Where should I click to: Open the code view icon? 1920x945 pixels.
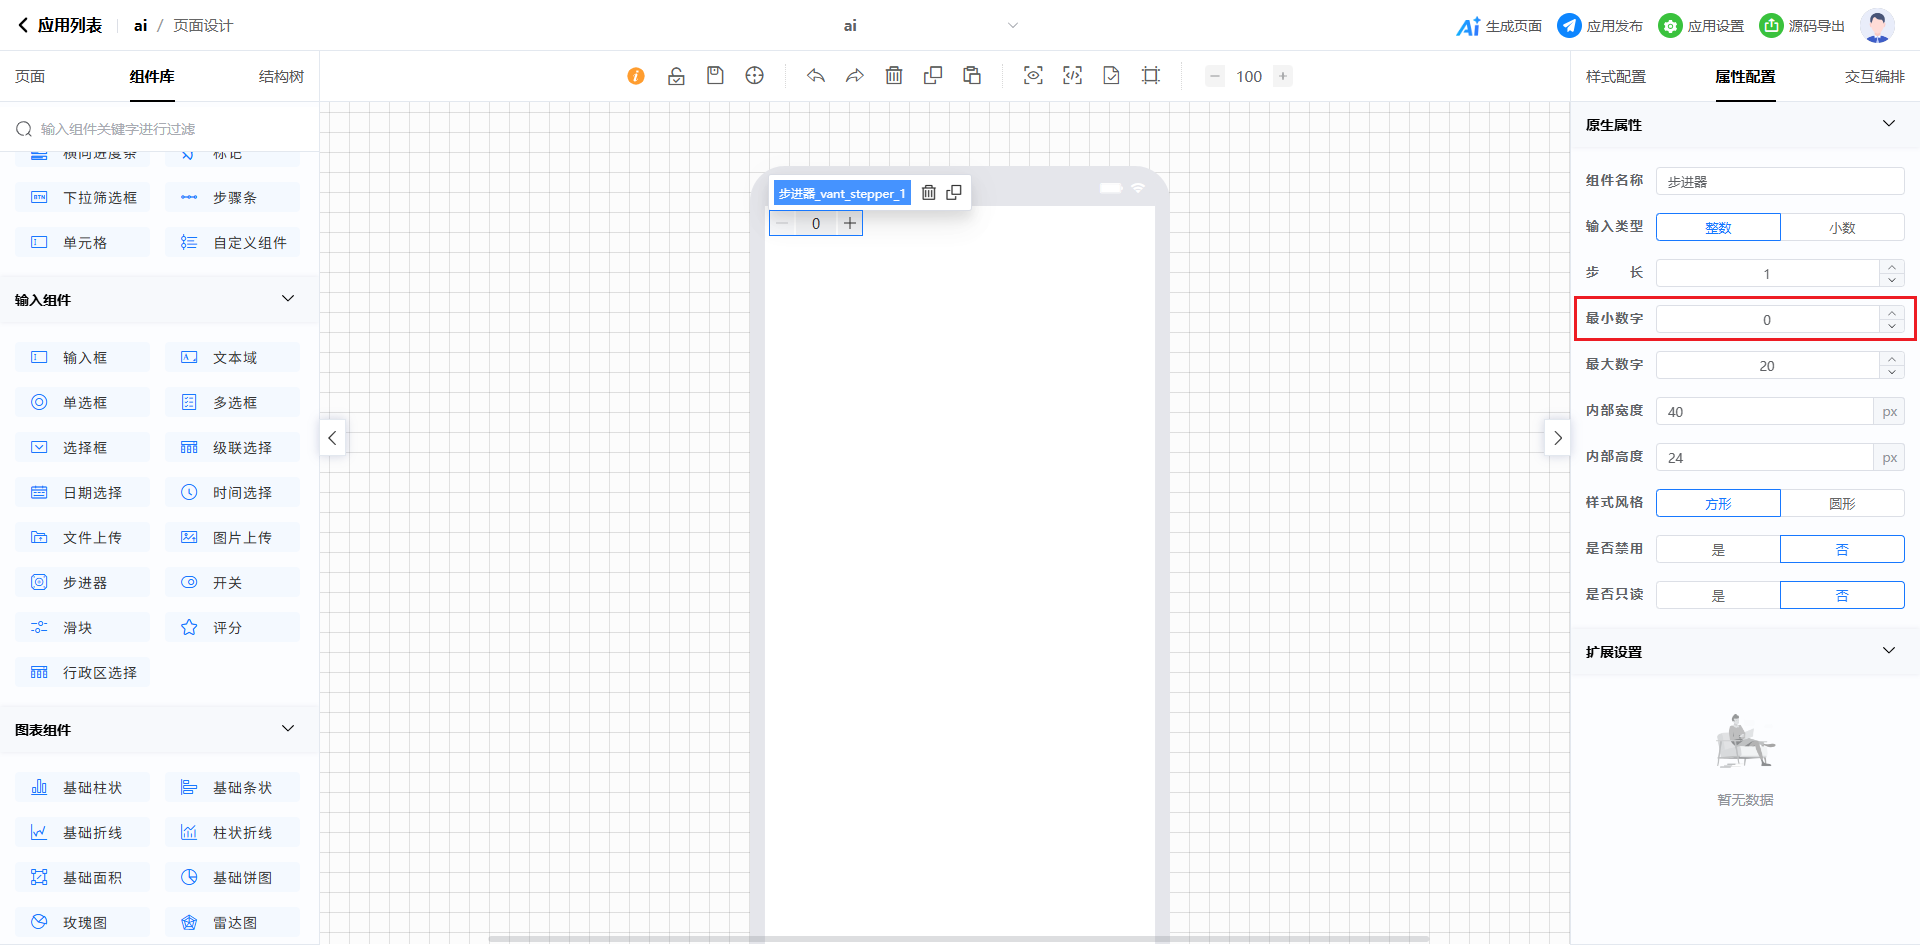click(1072, 76)
